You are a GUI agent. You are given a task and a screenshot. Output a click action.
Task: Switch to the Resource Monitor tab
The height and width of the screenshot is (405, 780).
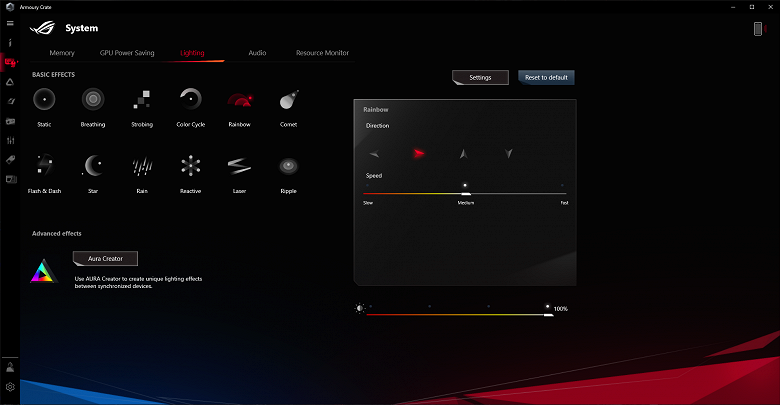click(x=322, y=53)
